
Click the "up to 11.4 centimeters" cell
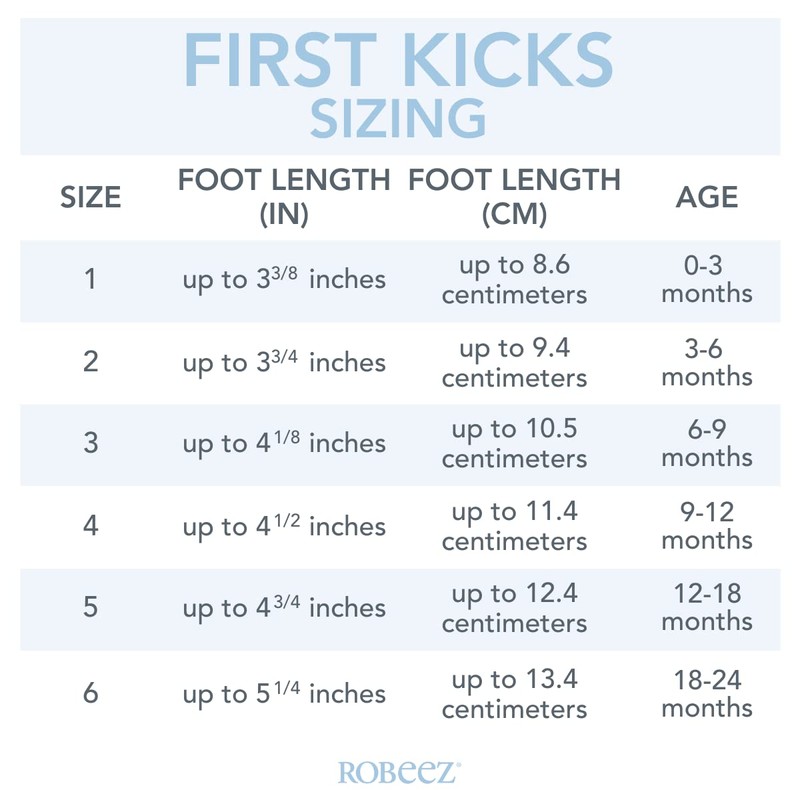click(x=514, y=526)
